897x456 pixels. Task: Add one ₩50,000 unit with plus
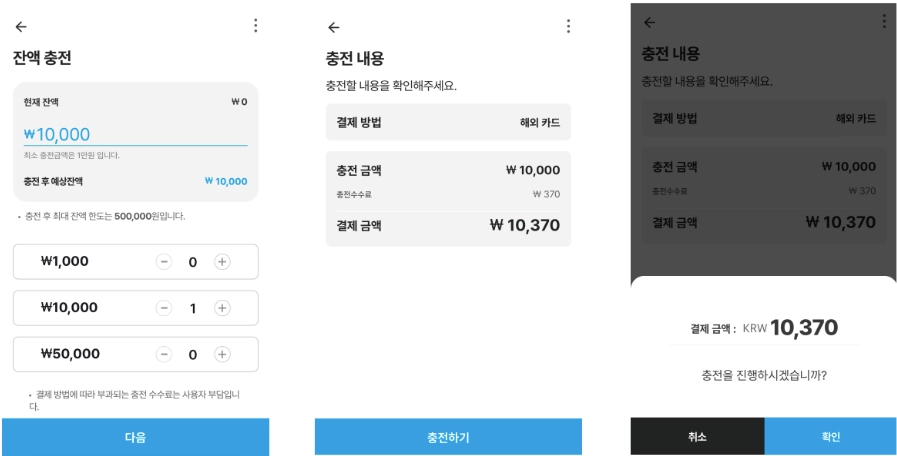pos(222,354)
